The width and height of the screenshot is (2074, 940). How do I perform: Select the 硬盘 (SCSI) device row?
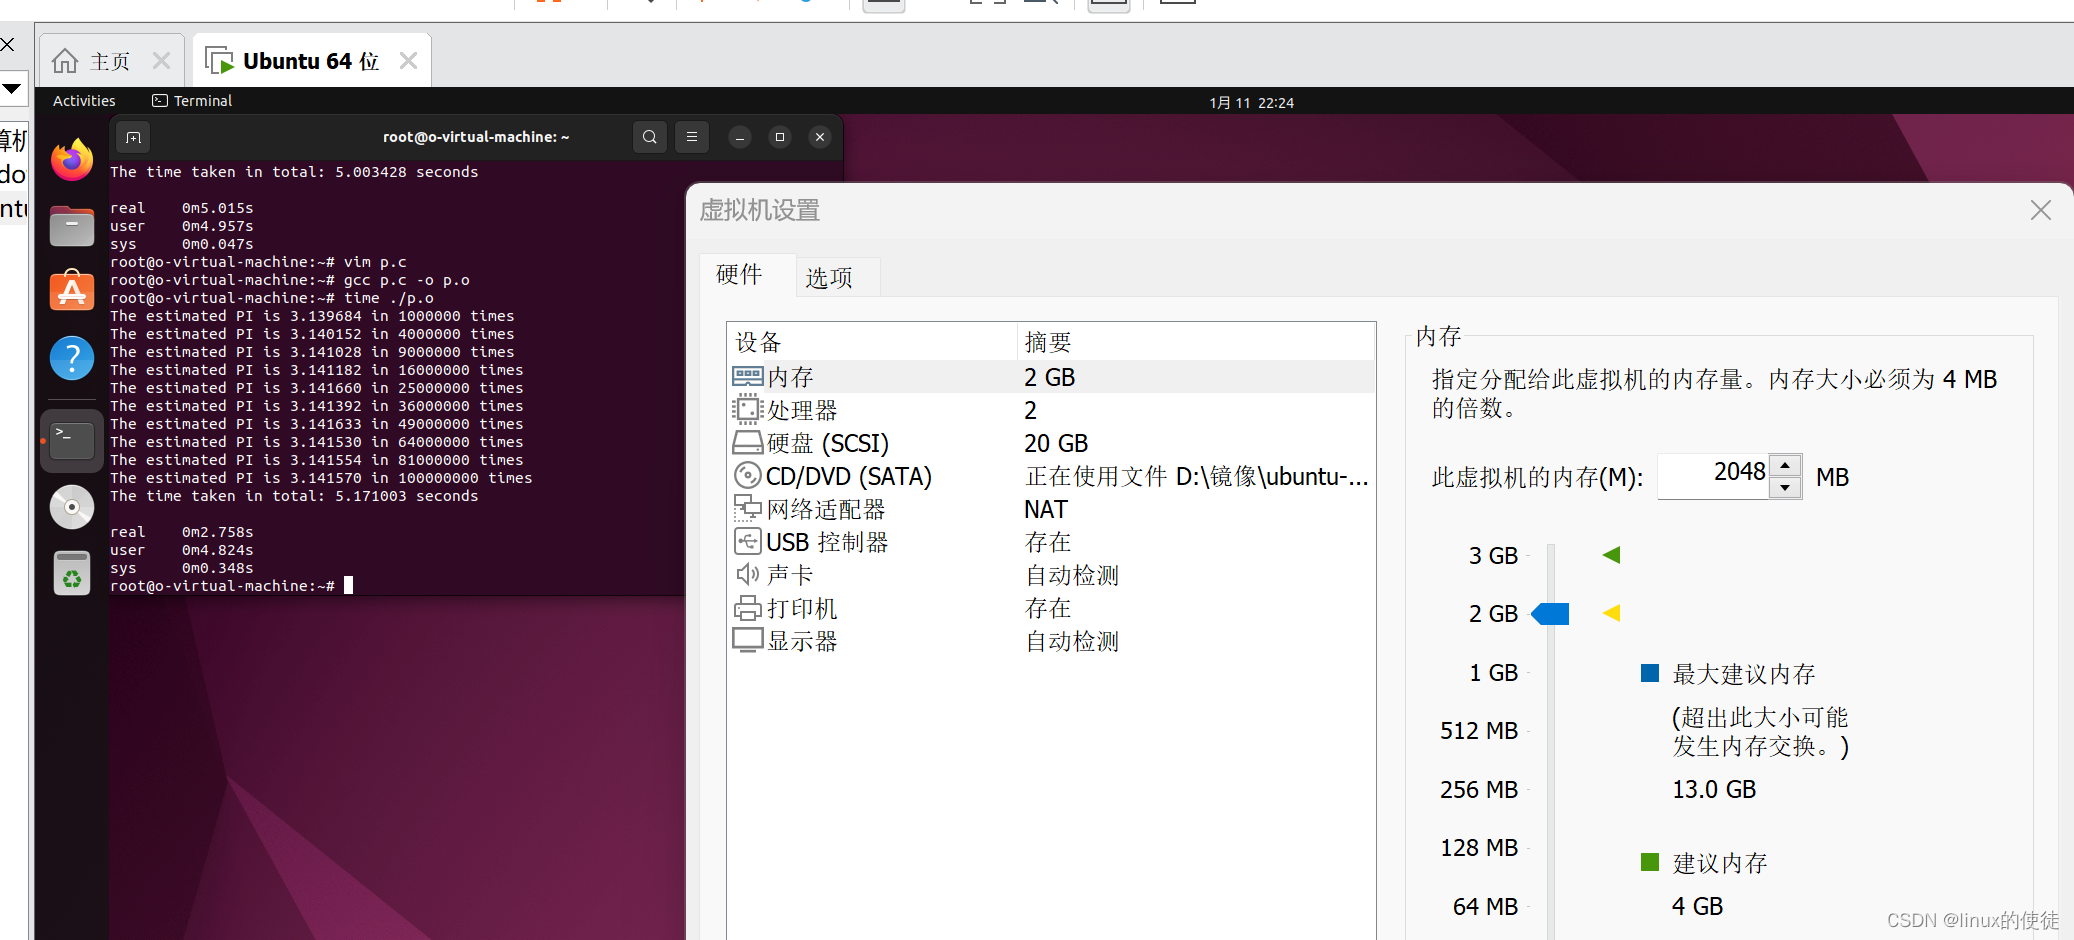(x=1052, y=443)
